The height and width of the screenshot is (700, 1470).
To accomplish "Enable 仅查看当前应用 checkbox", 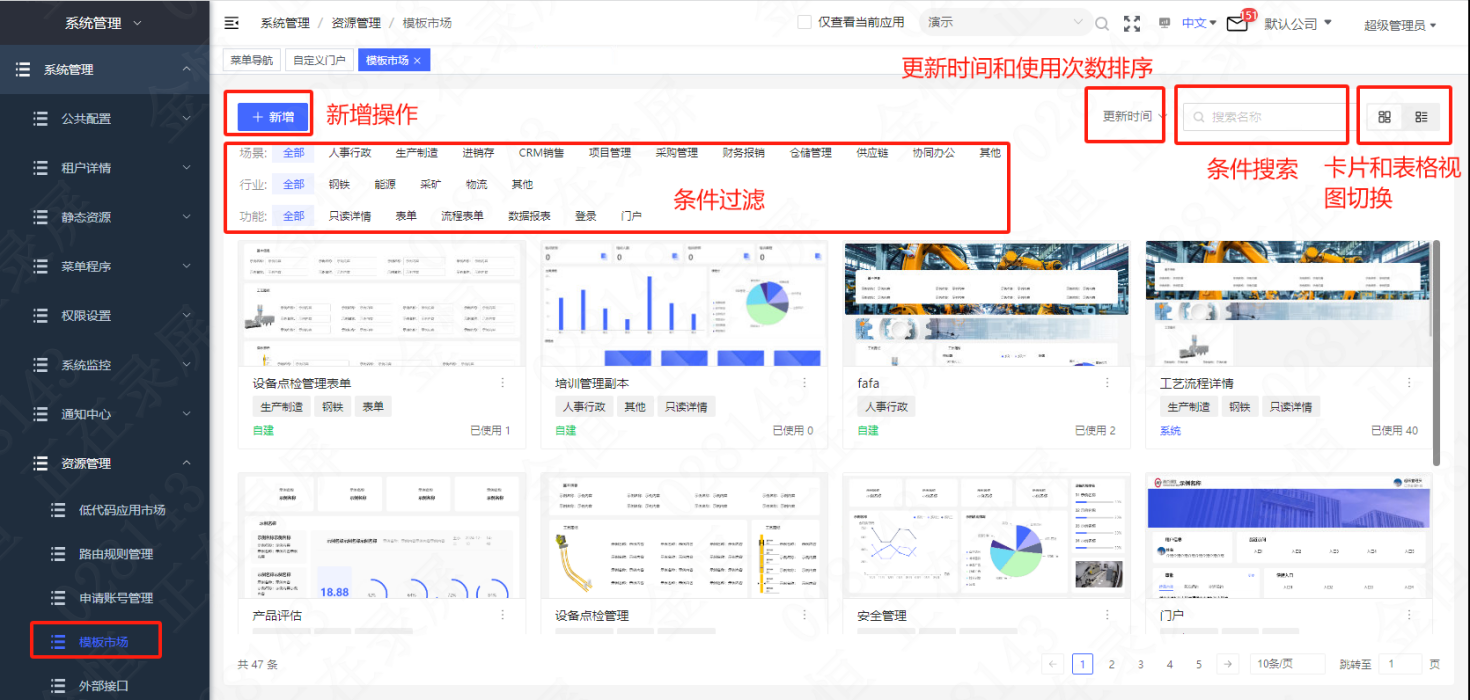I will (804, 22).
